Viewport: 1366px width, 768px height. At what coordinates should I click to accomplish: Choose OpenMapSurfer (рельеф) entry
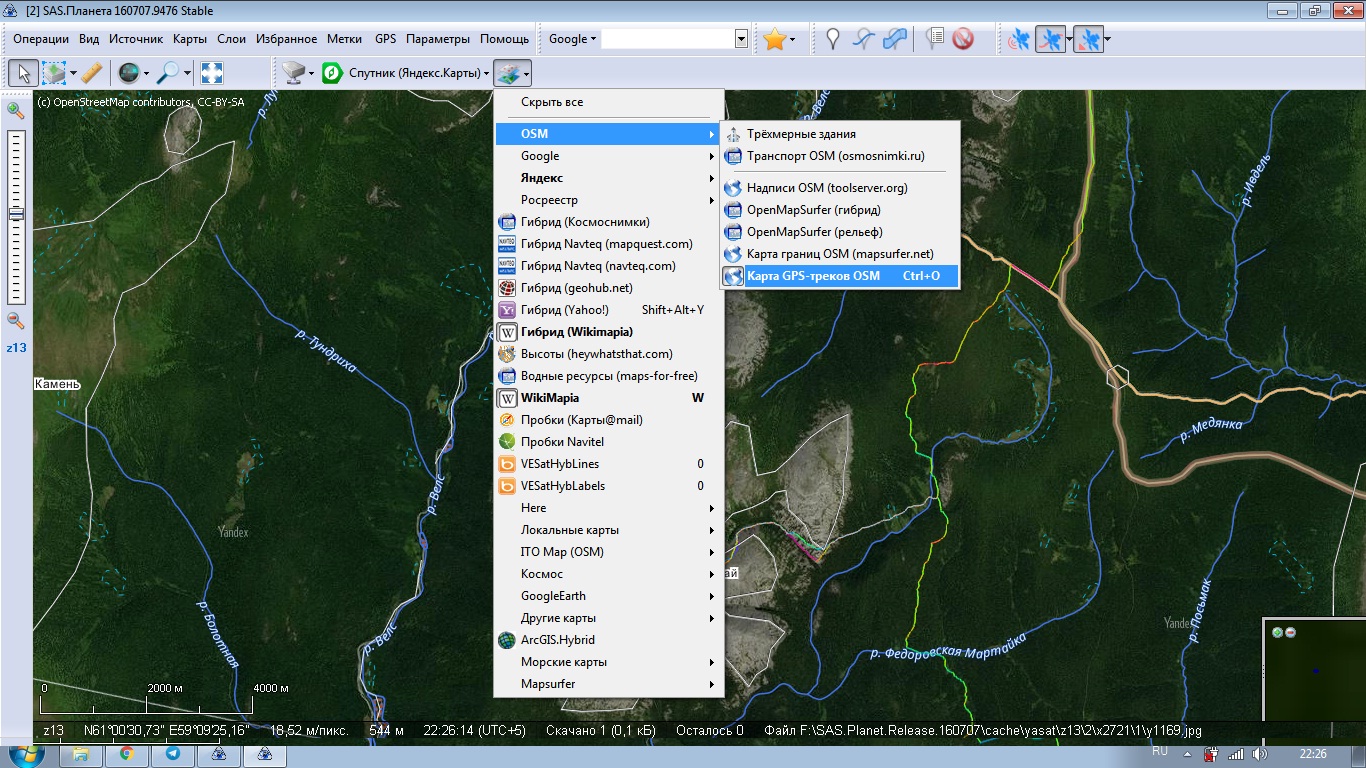[x=840, y=232]
